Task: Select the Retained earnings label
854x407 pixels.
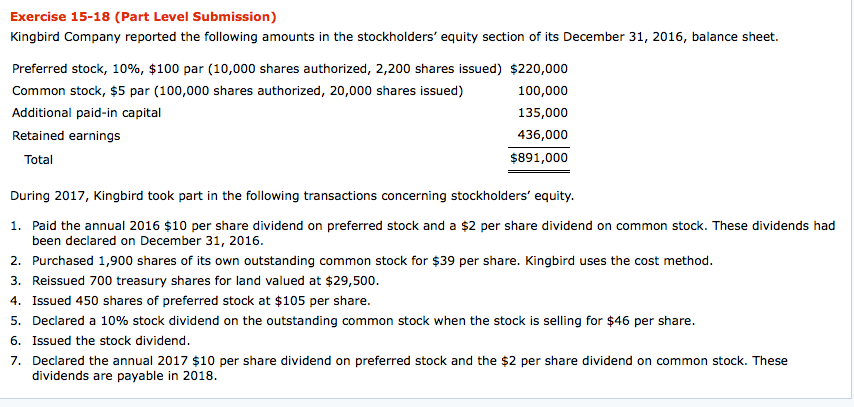Action: tap(66, 135)
